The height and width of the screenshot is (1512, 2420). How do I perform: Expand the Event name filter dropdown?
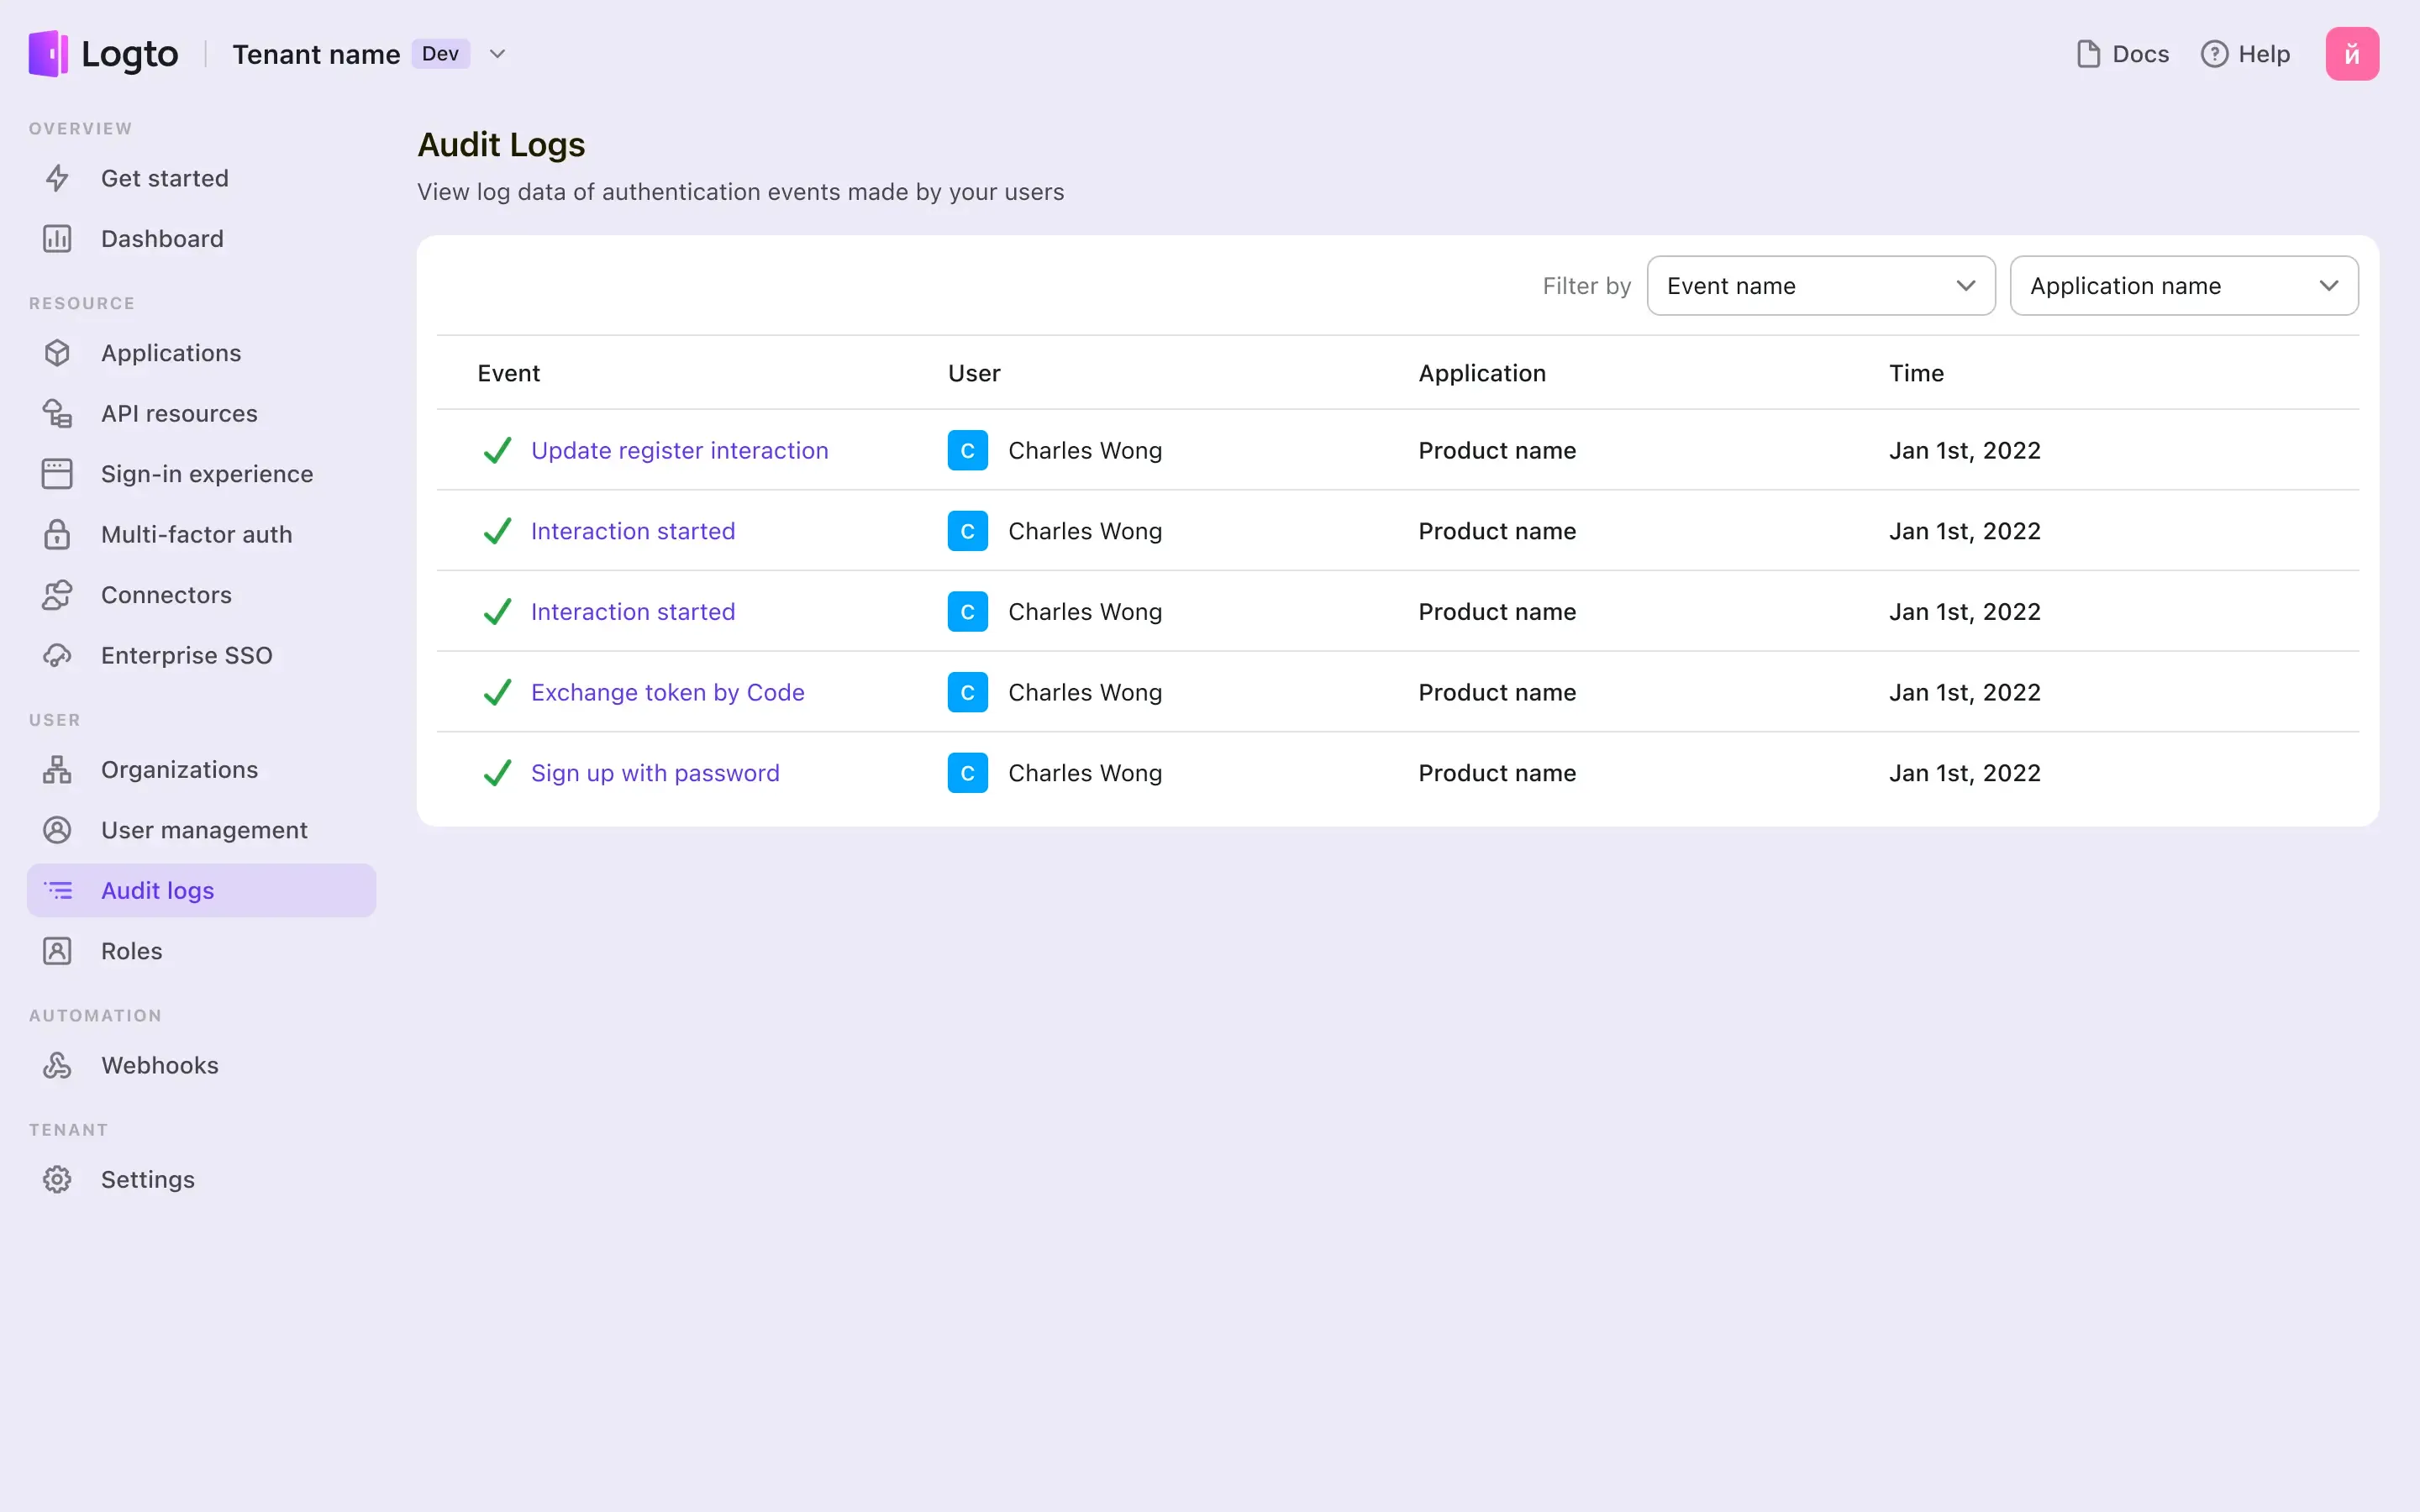[x=1821, y=286]
